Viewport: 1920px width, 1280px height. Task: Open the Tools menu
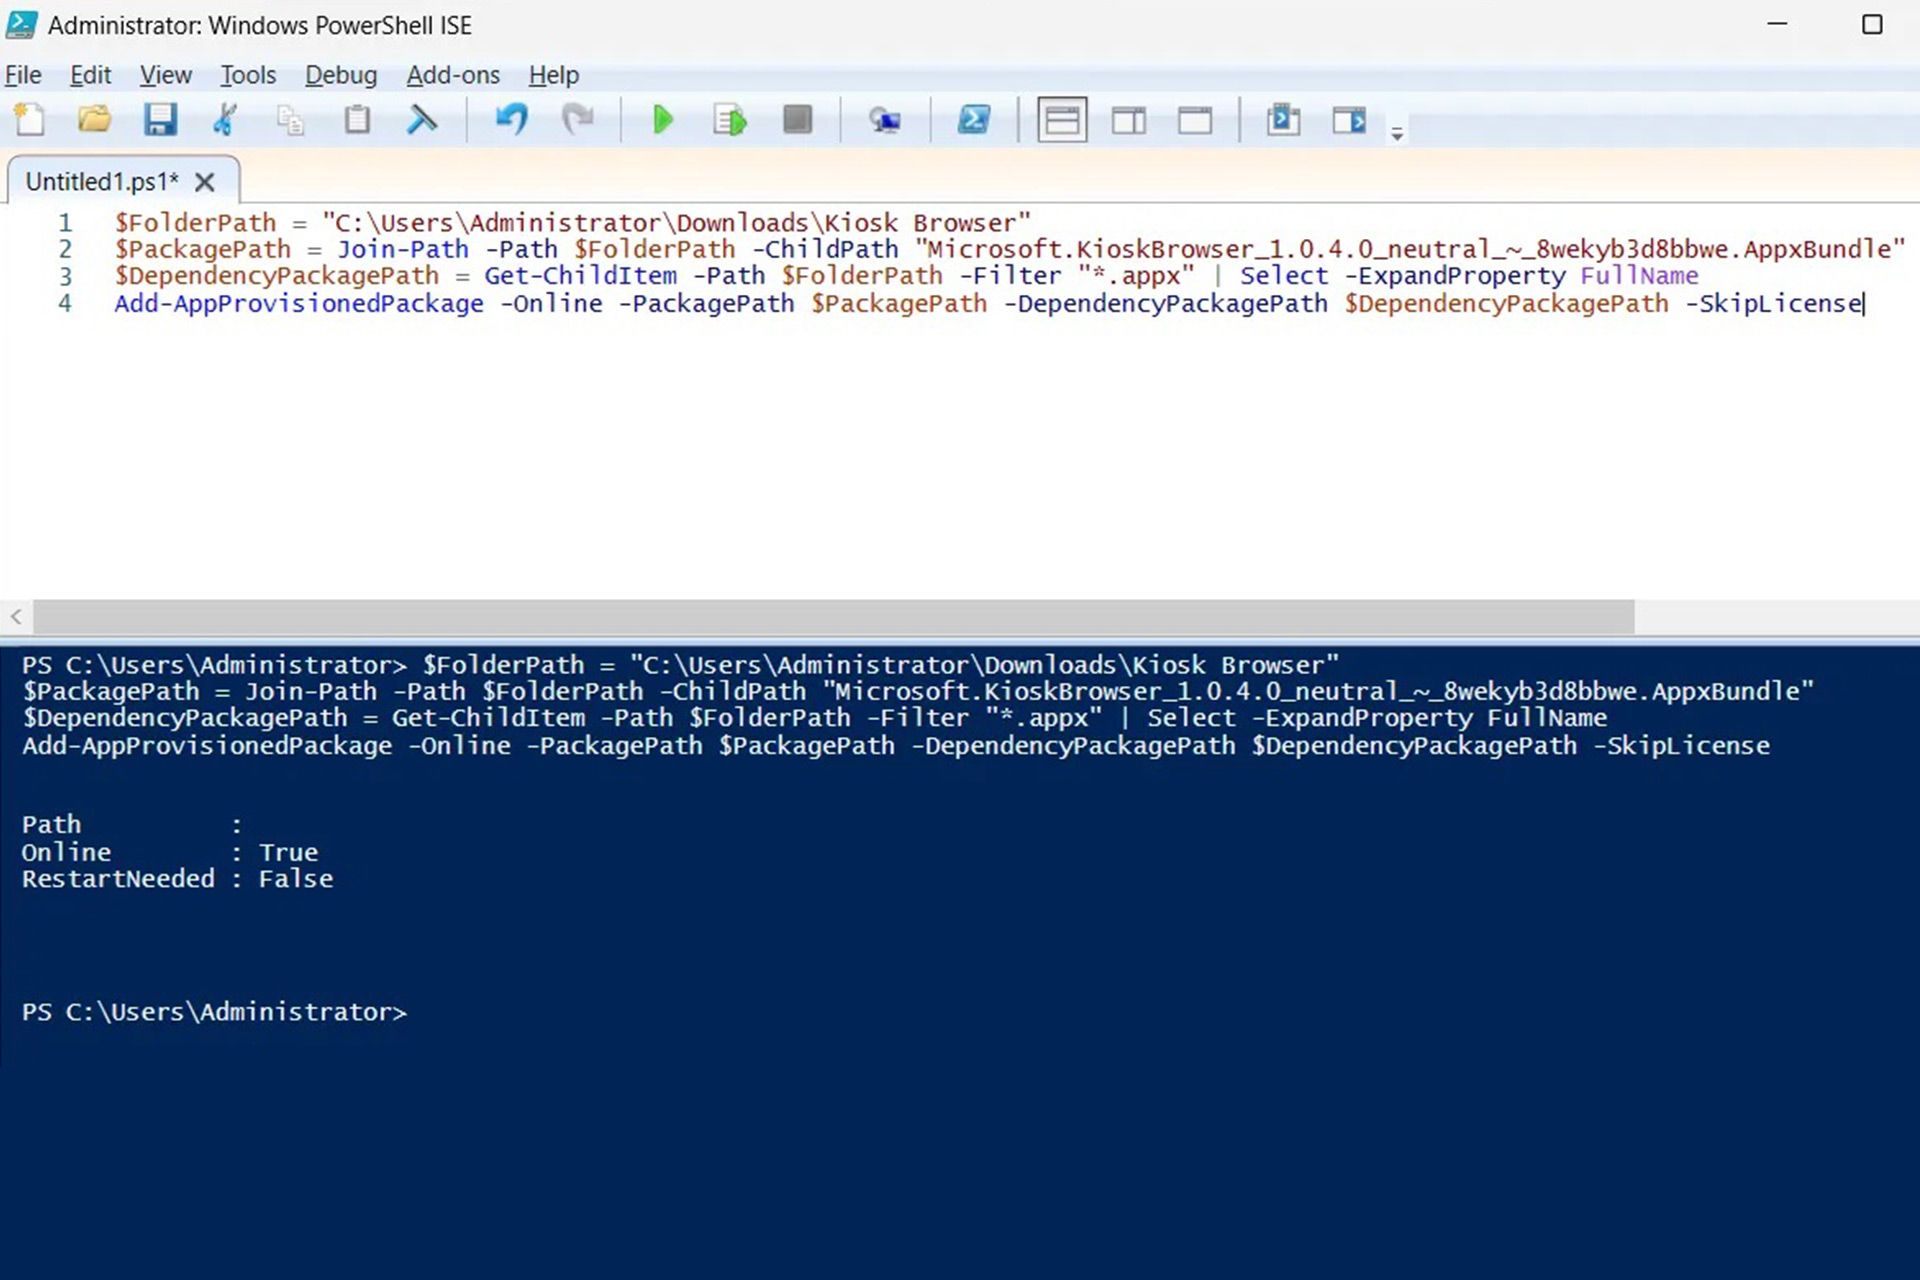click(248, 75)
